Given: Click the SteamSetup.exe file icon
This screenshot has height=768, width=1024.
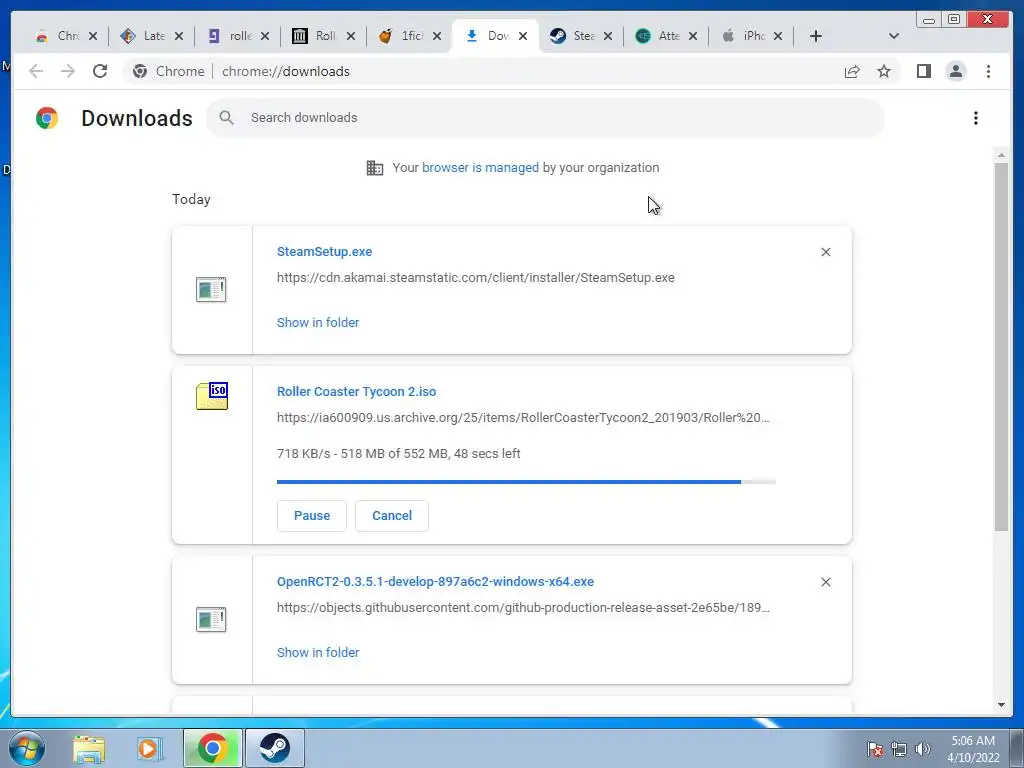Looking at the screenshot, I should [211, 289].
